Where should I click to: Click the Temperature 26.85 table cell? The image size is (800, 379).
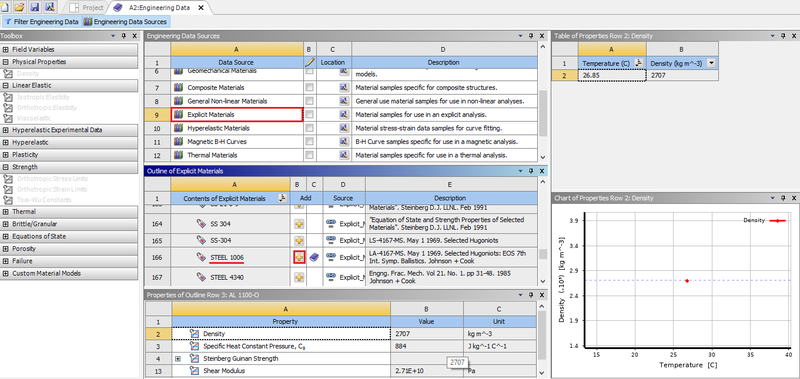612,75
